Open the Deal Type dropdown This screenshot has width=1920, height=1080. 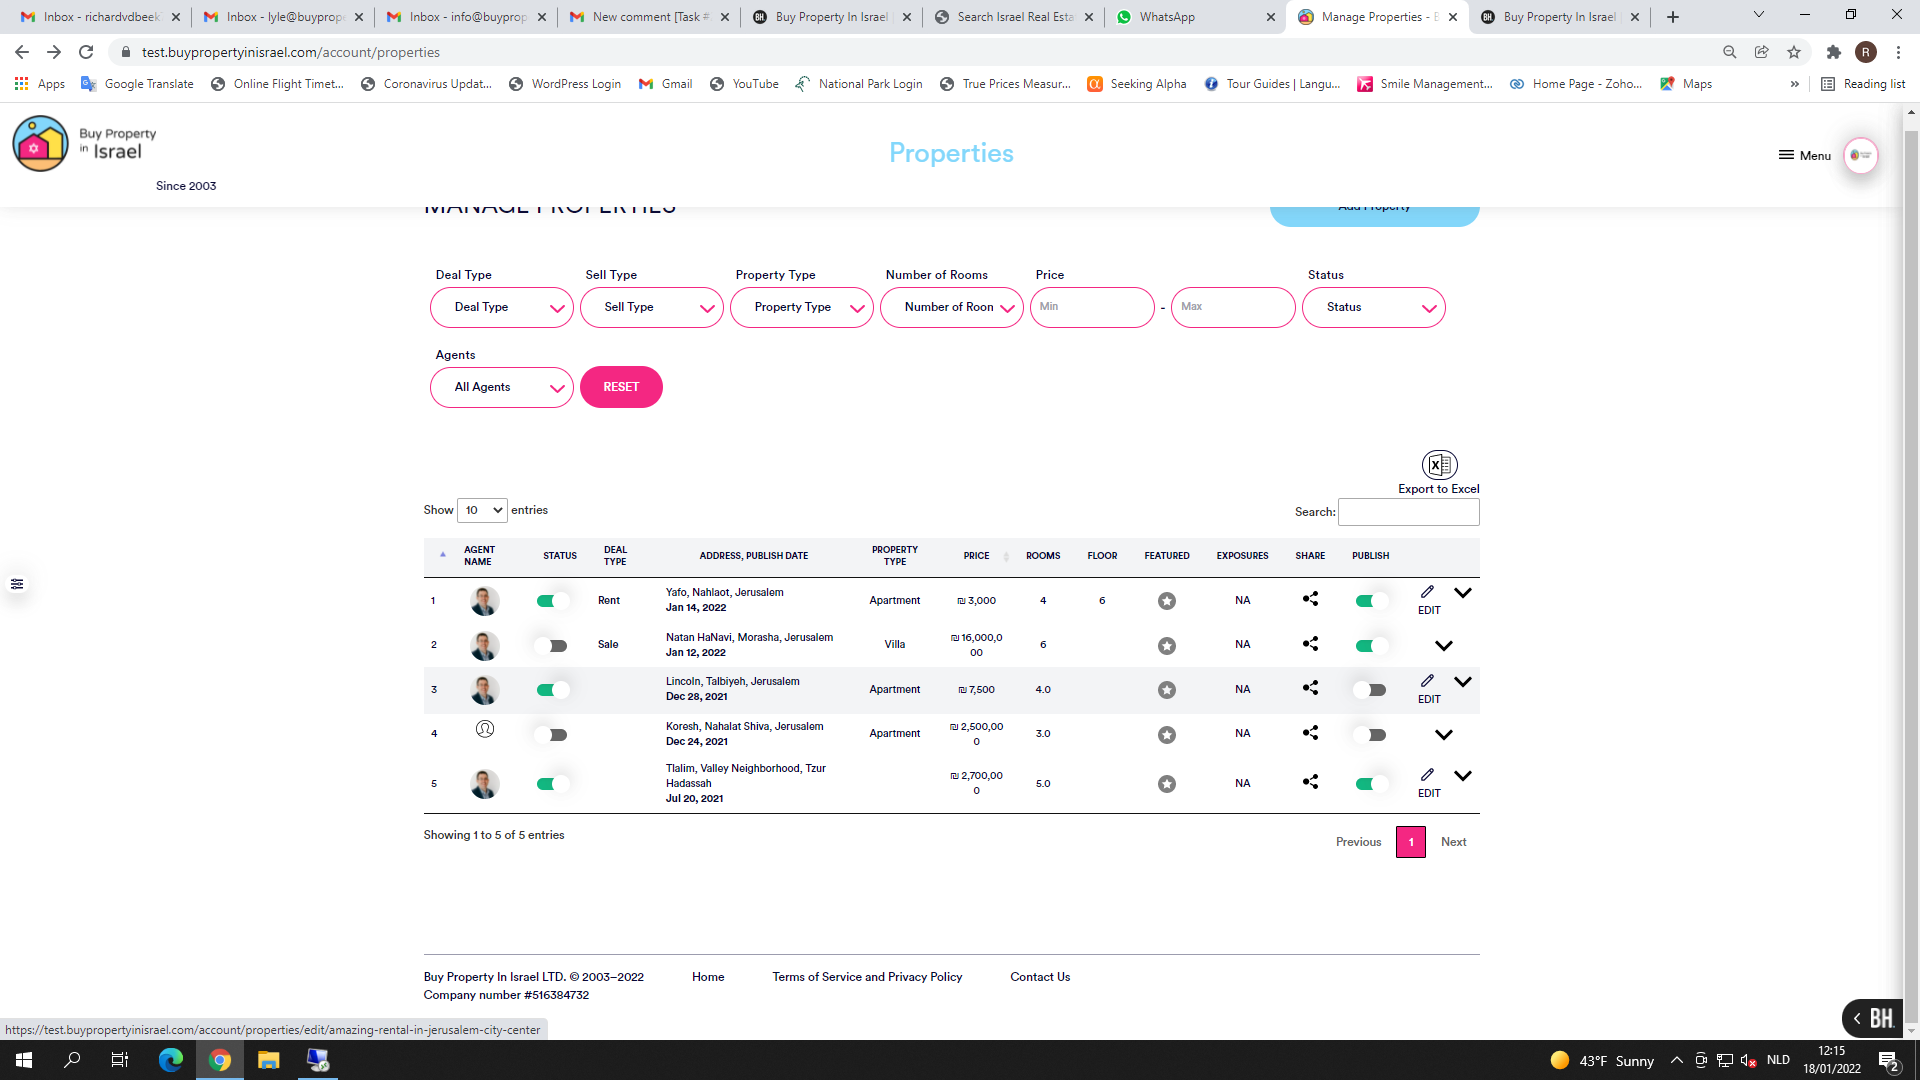coord(501,308)
